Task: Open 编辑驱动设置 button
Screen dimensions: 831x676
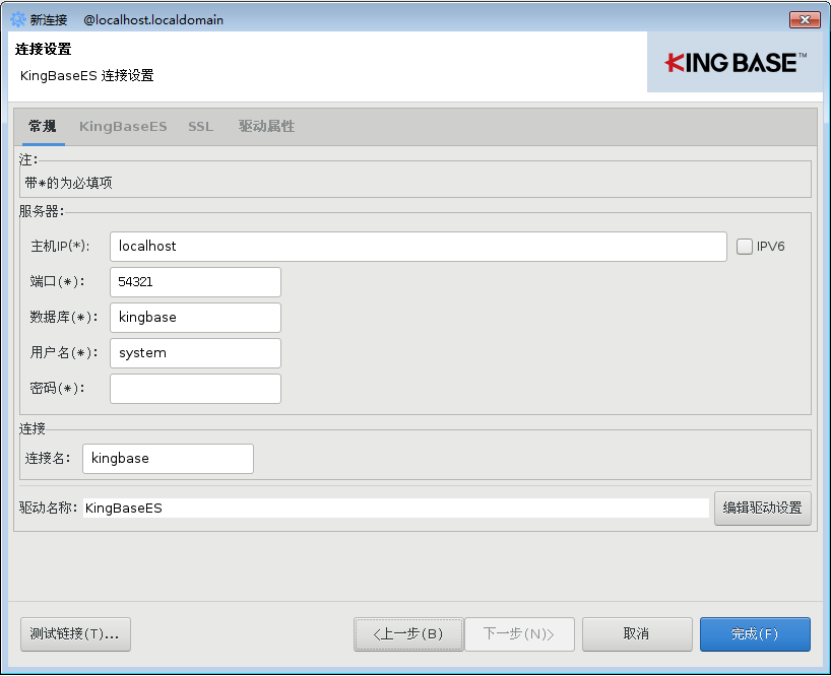Action: click(x=763, y=508)
